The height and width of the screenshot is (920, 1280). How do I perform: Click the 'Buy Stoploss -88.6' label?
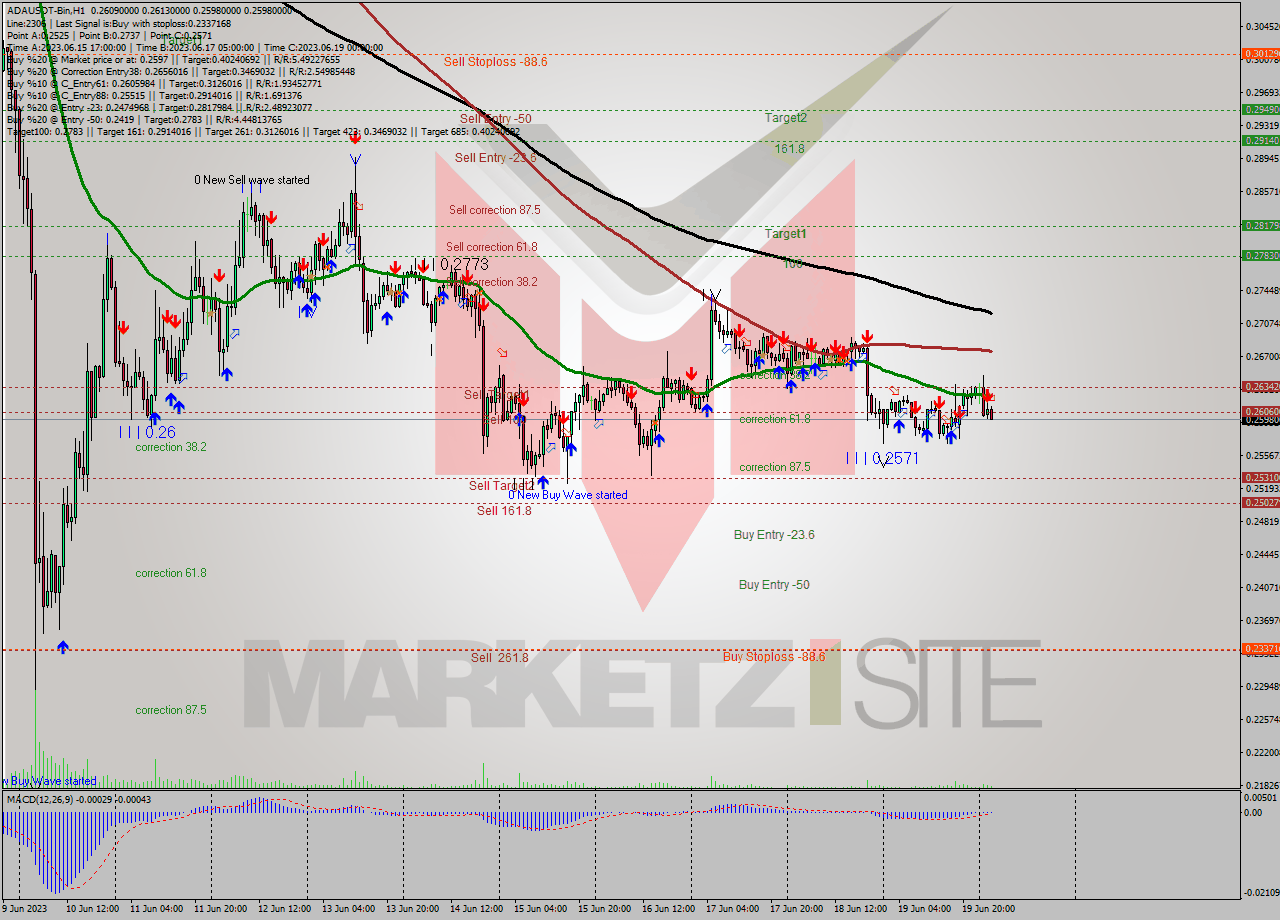pyautogui.click(x=774, y=657)
